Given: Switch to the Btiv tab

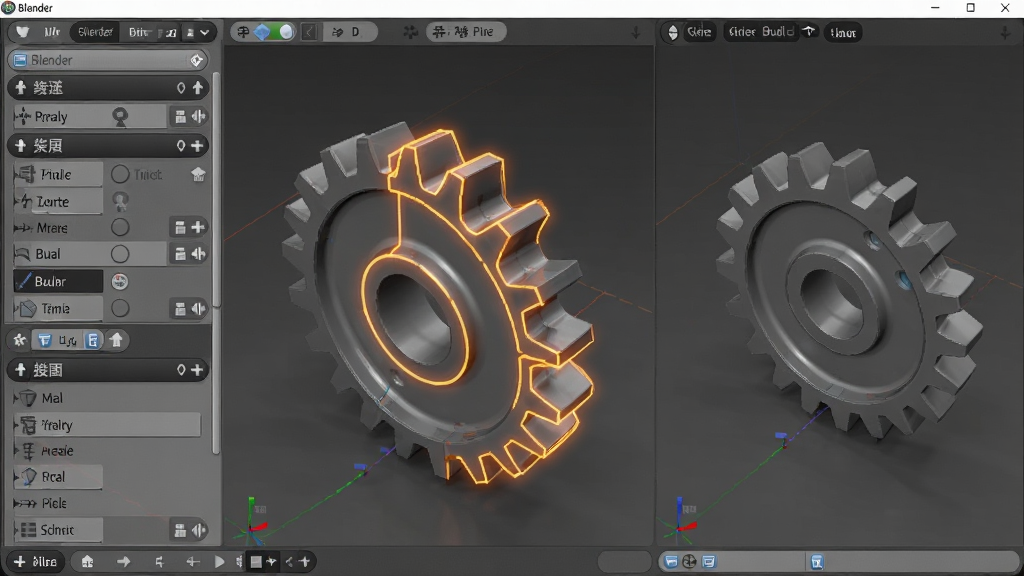Looking at the screenshot, I should point(138,32).
